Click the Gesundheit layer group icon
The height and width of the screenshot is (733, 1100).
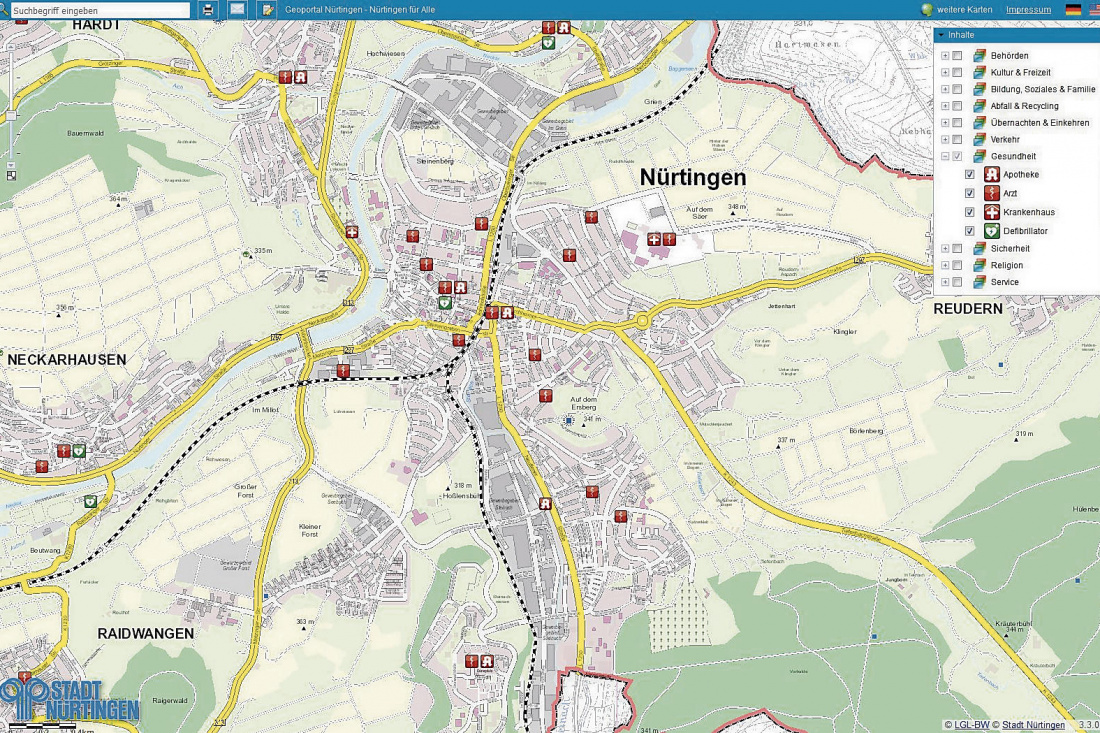(979, 156)
